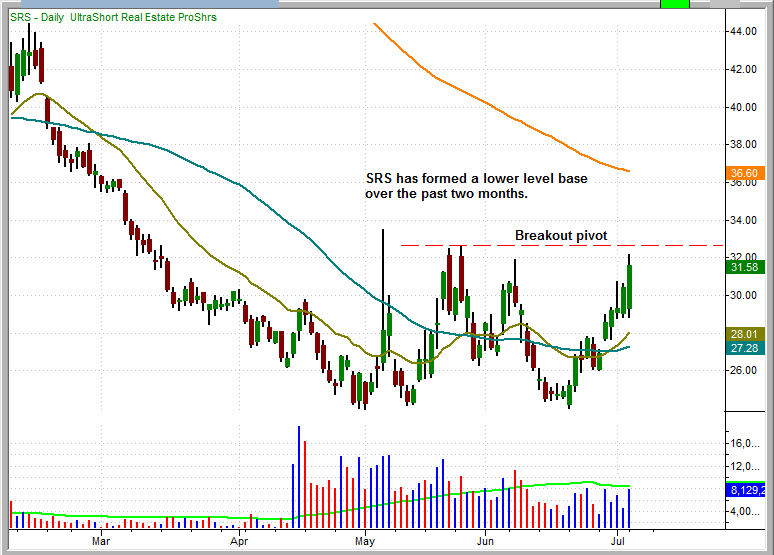Click the SRS - Daily chart title
This screenshot has width=774, height=555.
[x=112, y=17]
